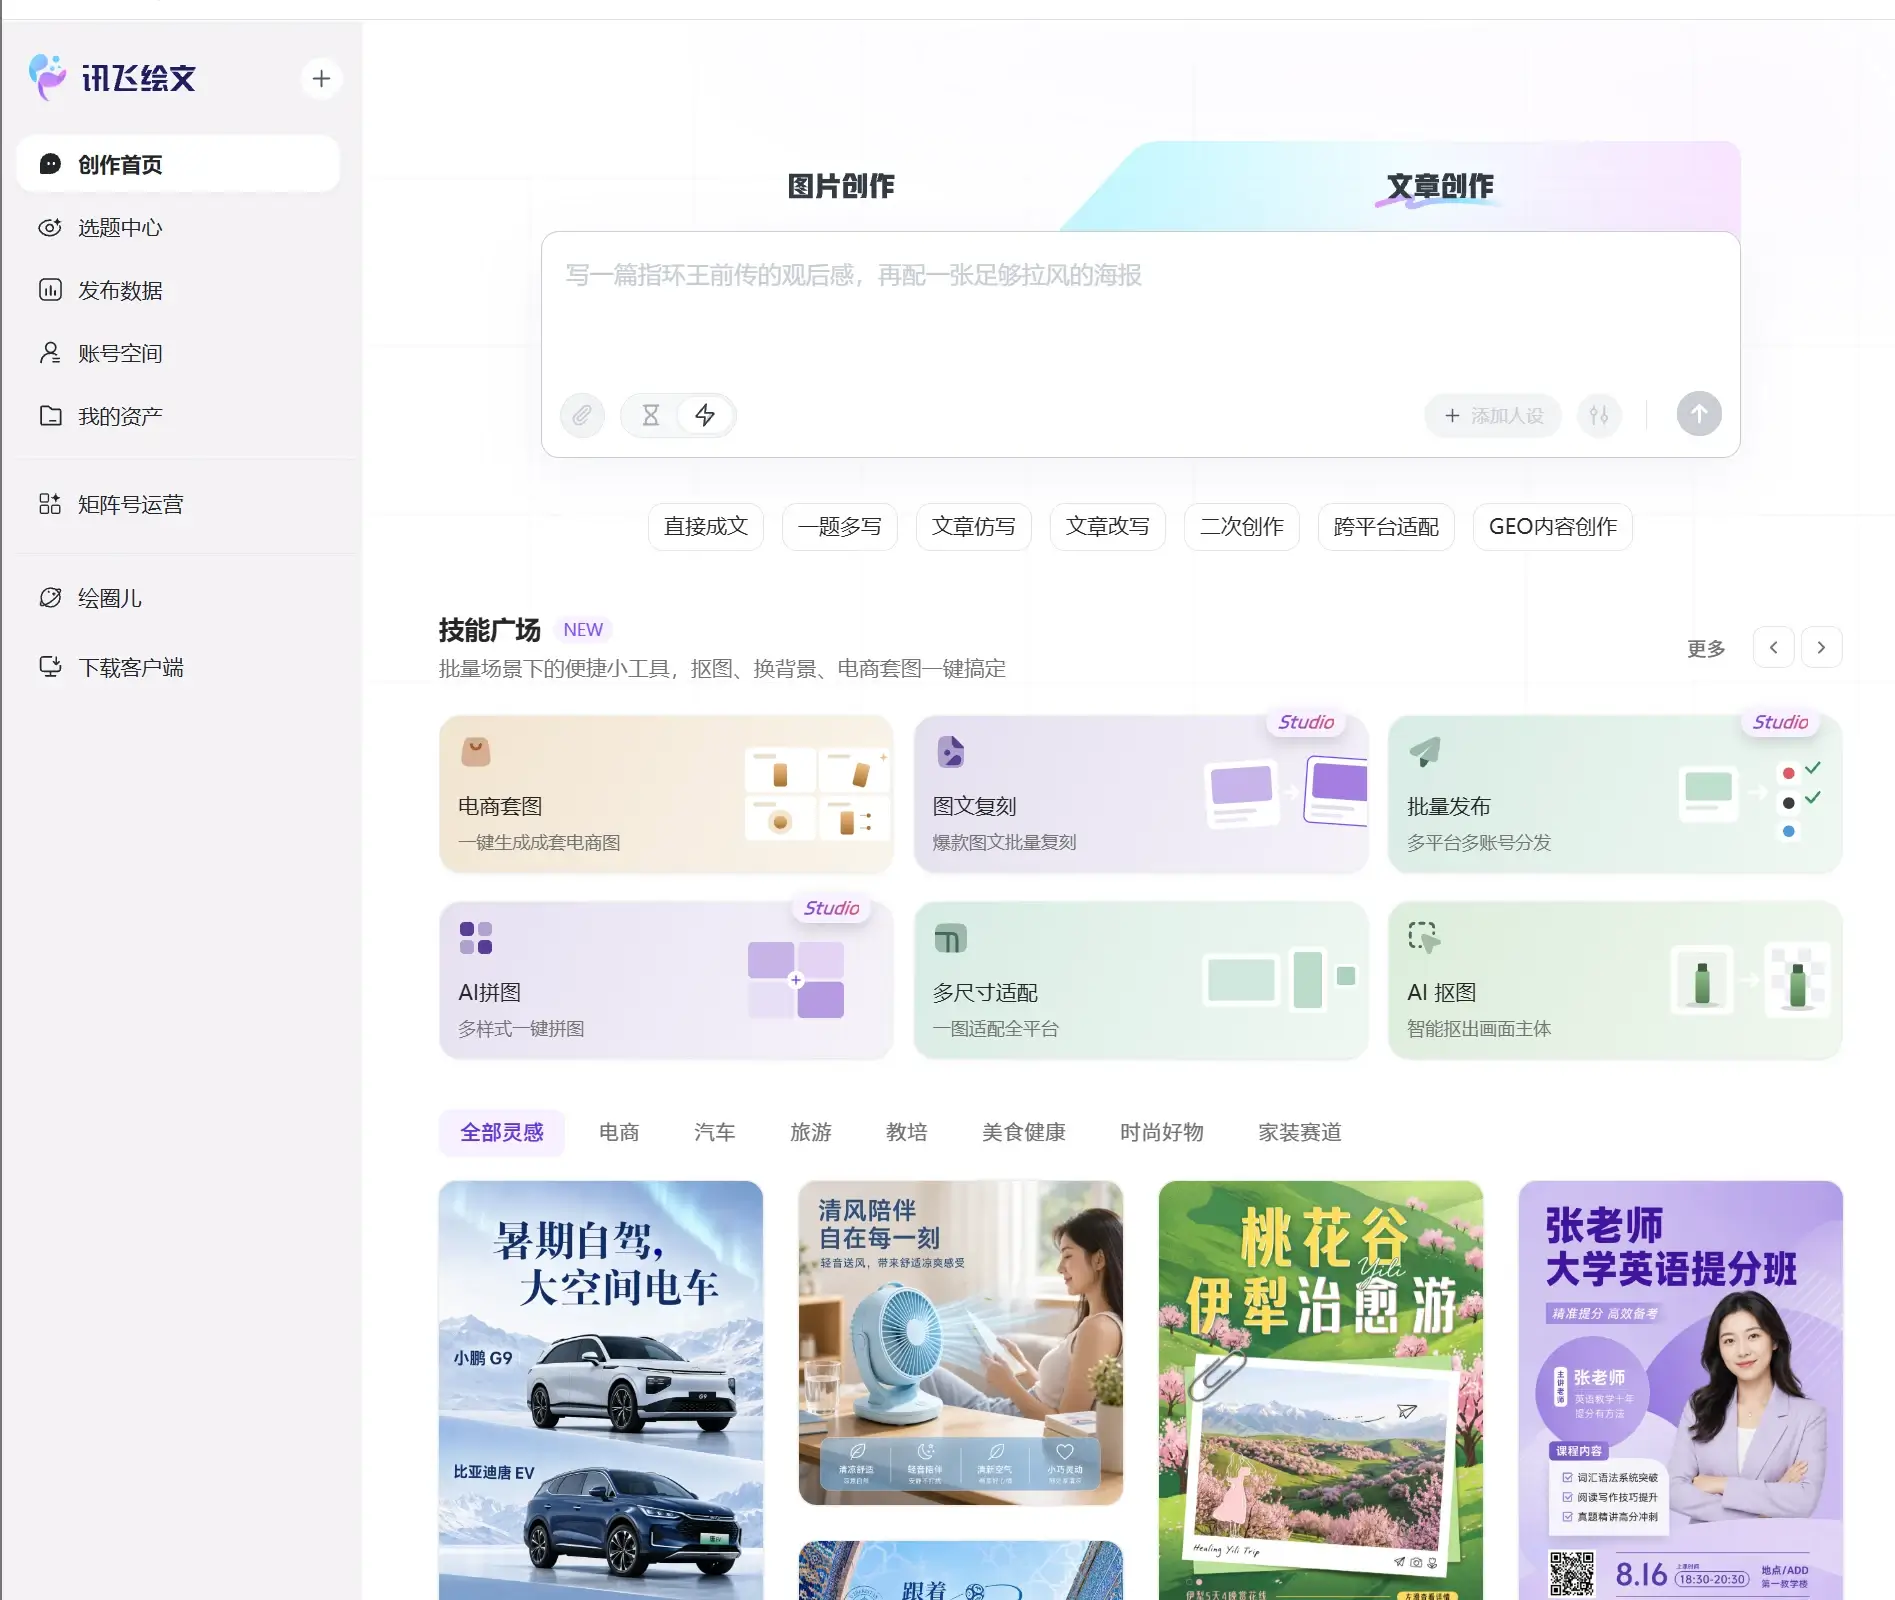This screenshot has width=1895, height=1600.
Task: Open the 张老师大学英语提分班 poster
Action: point(1681,1390)
